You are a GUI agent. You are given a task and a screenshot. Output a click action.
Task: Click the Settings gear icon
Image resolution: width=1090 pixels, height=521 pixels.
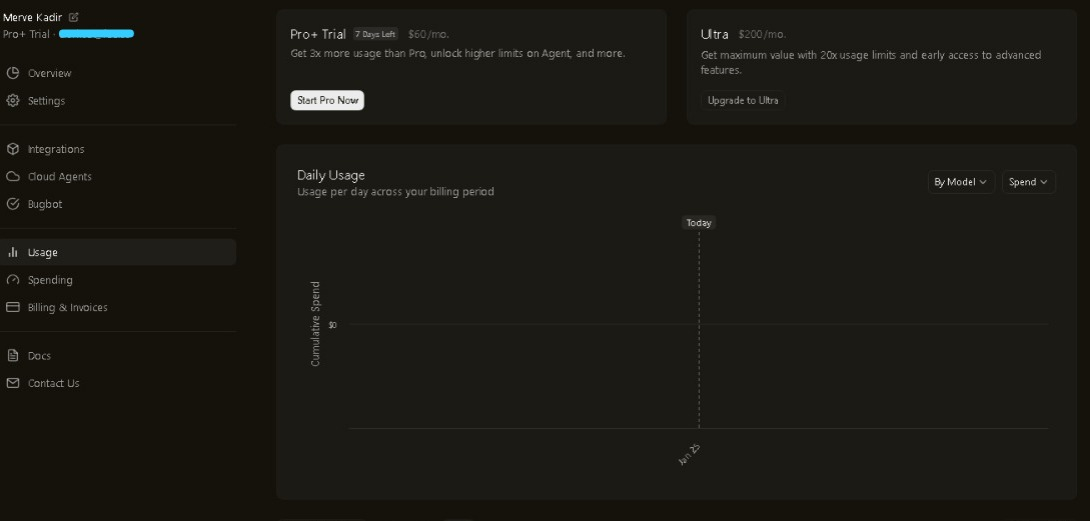[13, 100]
